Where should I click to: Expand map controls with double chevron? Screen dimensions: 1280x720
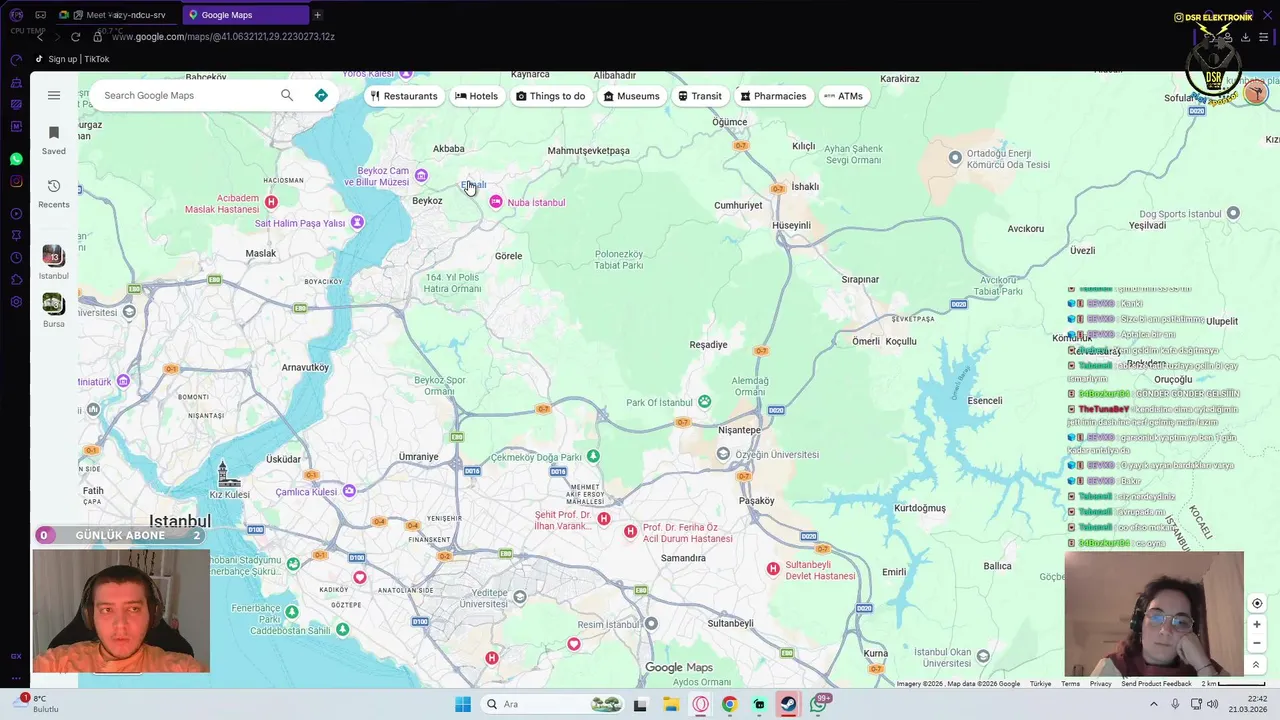pyautogui.click(x=1257, y=665)
